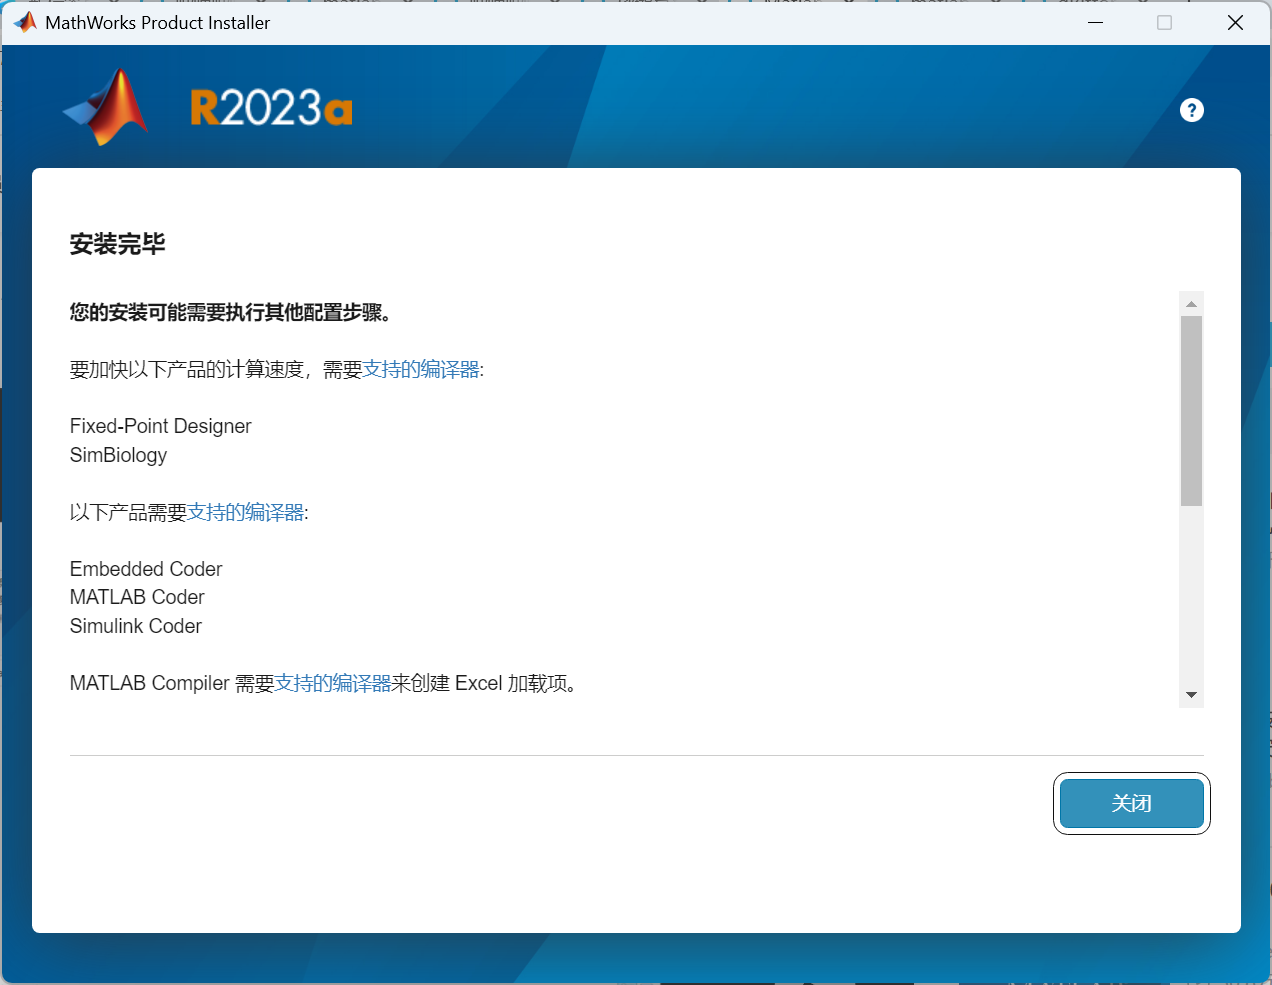Select the Embedded Coder text
Viewport: 1272px width, 985px height.
[x=146, y=569]
